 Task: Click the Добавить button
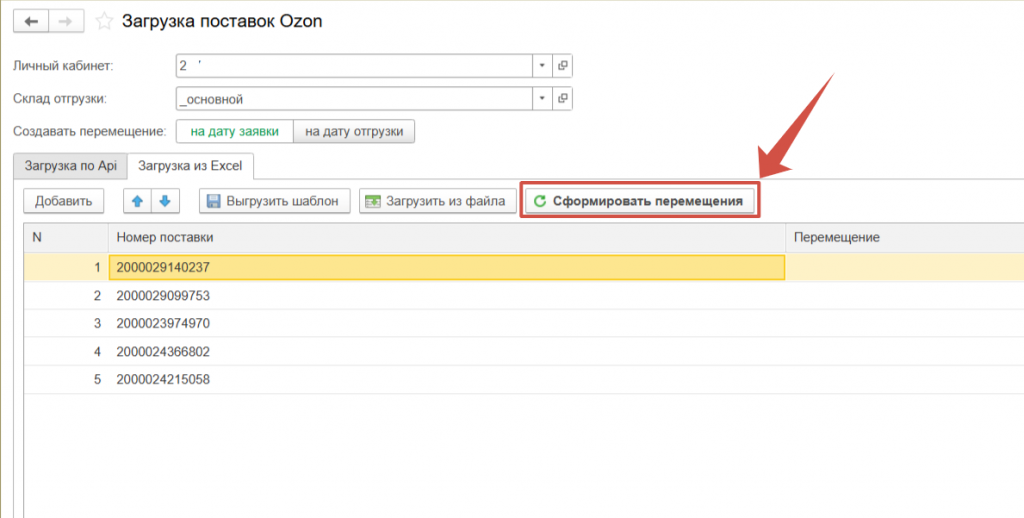63,201
